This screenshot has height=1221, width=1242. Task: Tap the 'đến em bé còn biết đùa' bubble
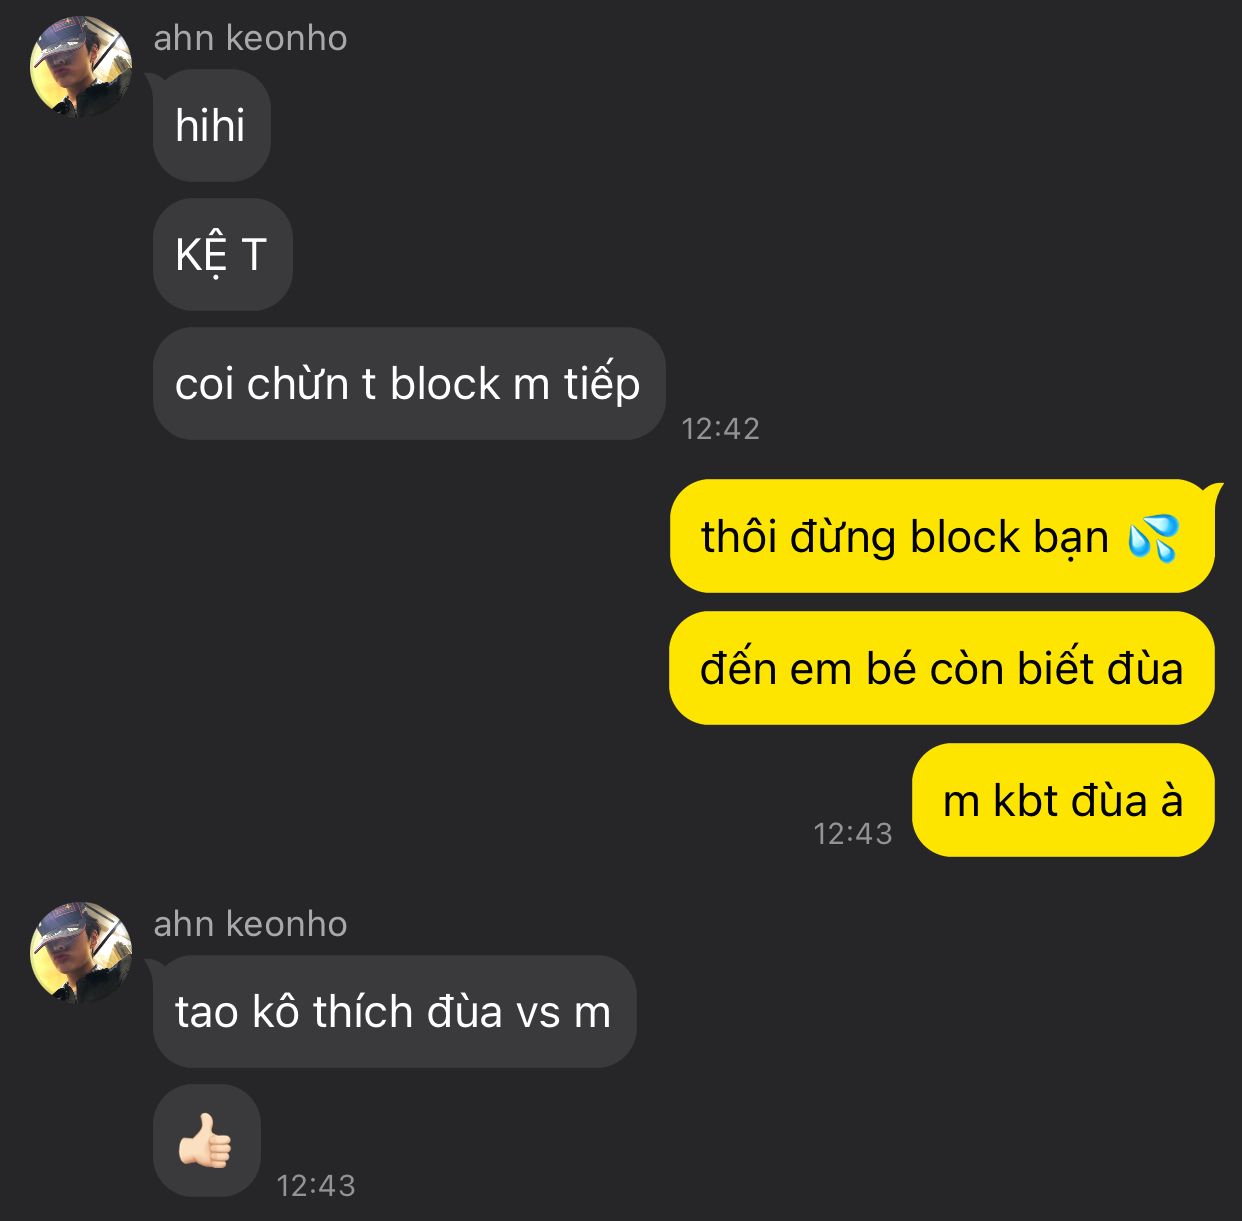tap(941, 668)
